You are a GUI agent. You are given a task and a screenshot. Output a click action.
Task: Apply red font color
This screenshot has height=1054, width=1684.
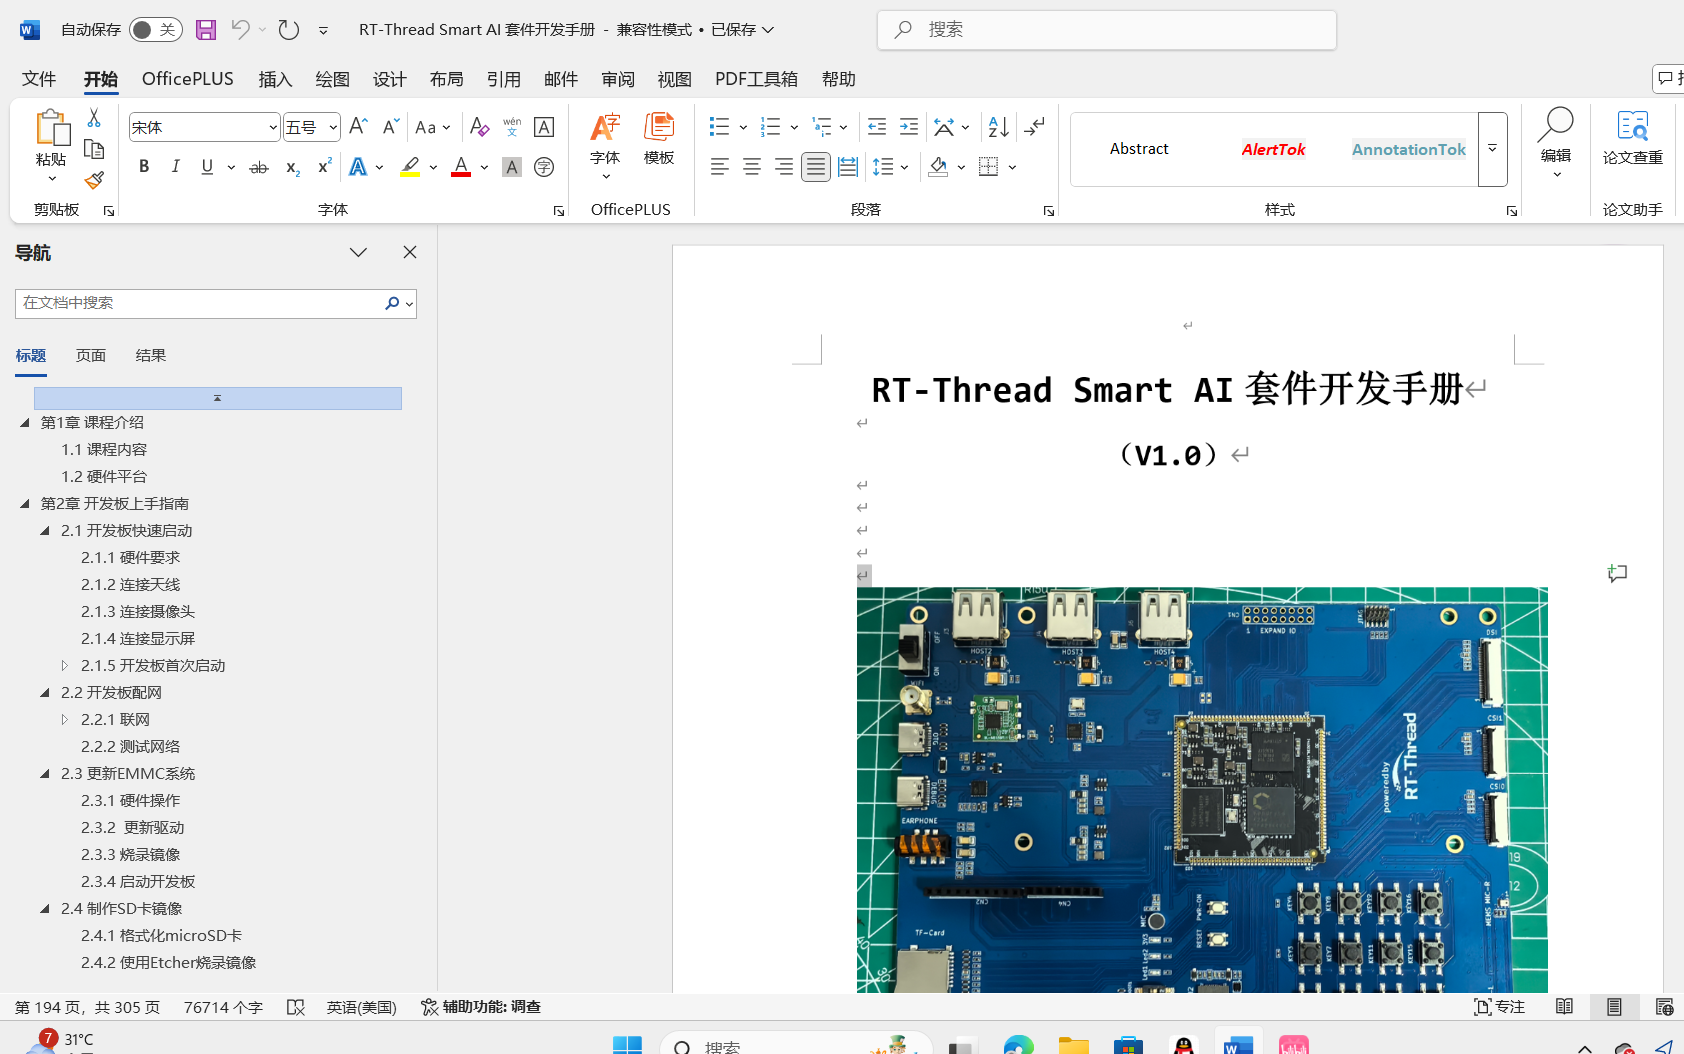click(x=461, y=167)
